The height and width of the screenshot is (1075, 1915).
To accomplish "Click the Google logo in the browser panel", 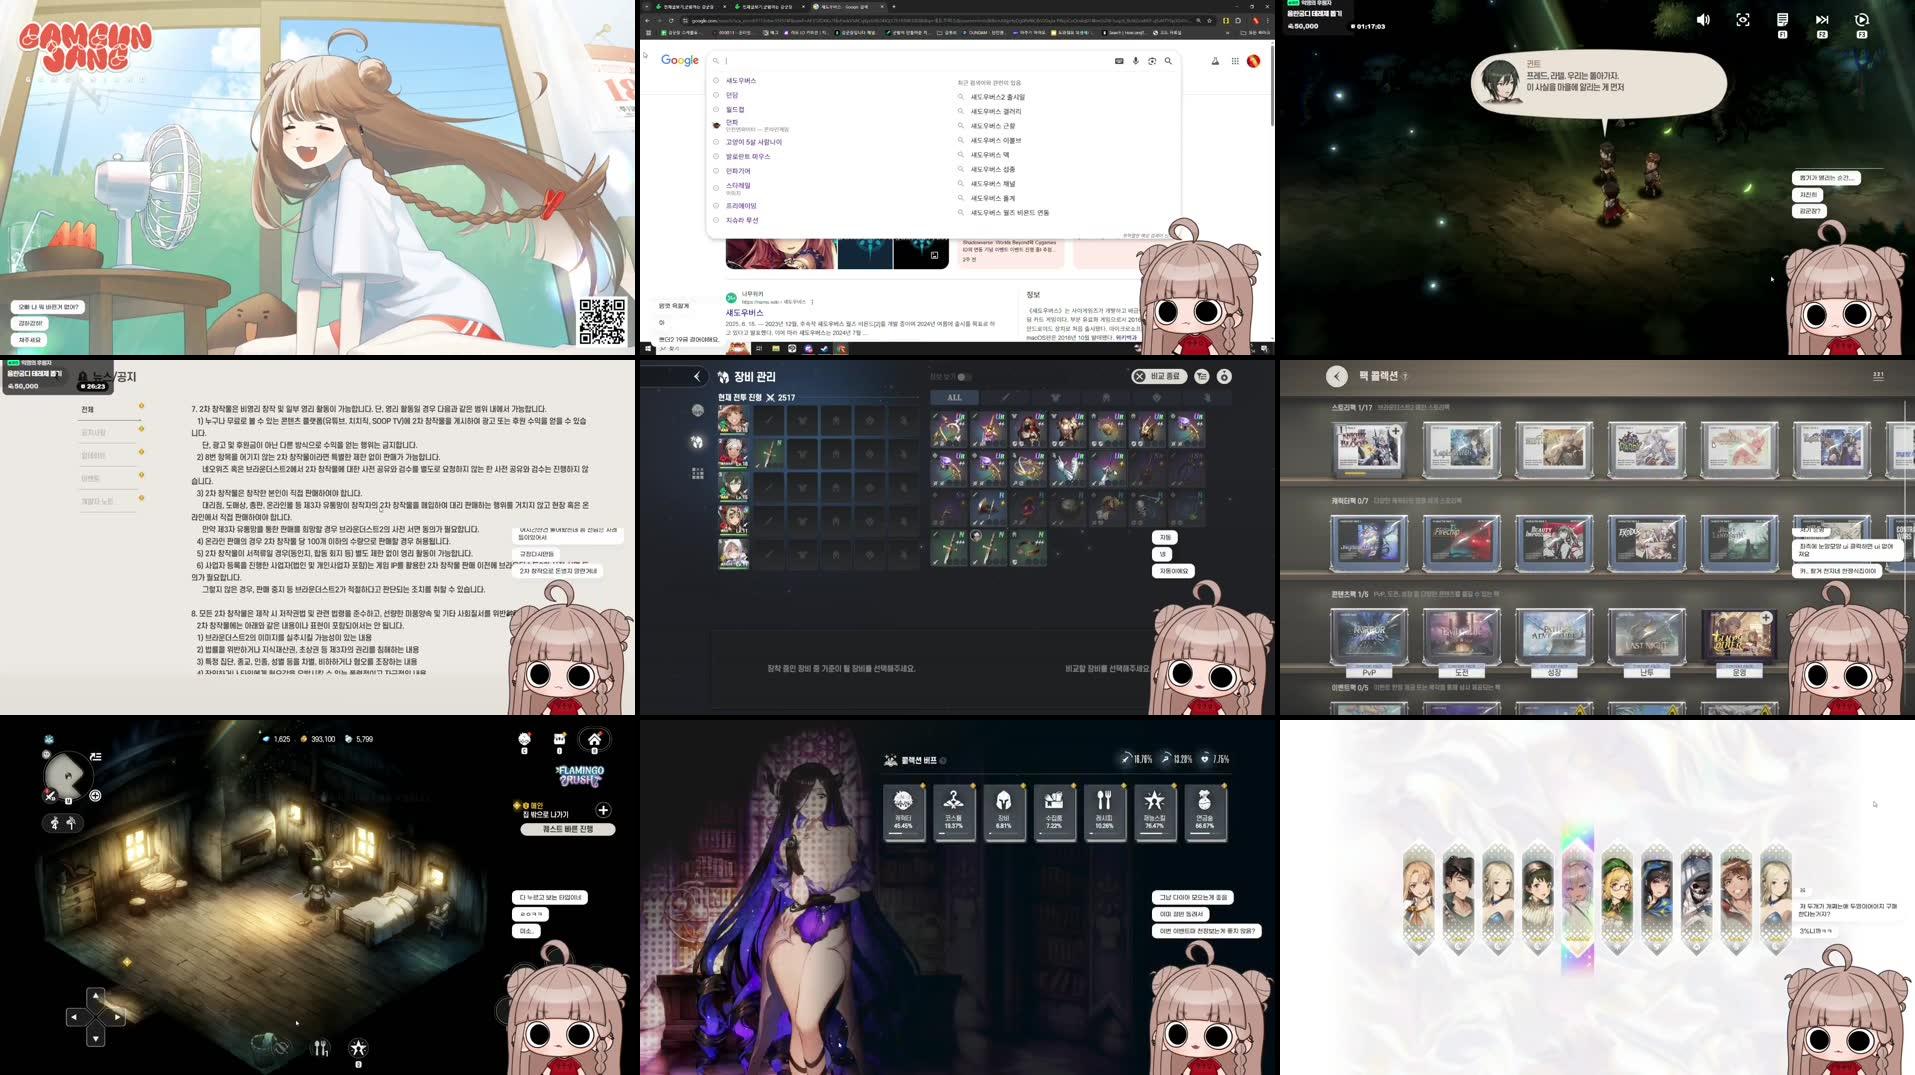I will [679, 60].
